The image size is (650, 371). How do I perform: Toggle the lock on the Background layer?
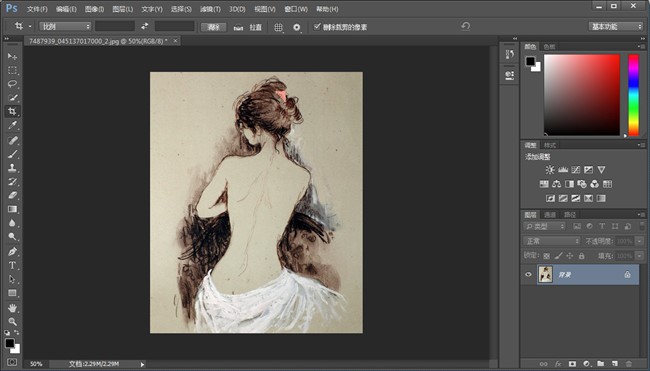click(627, 274)
